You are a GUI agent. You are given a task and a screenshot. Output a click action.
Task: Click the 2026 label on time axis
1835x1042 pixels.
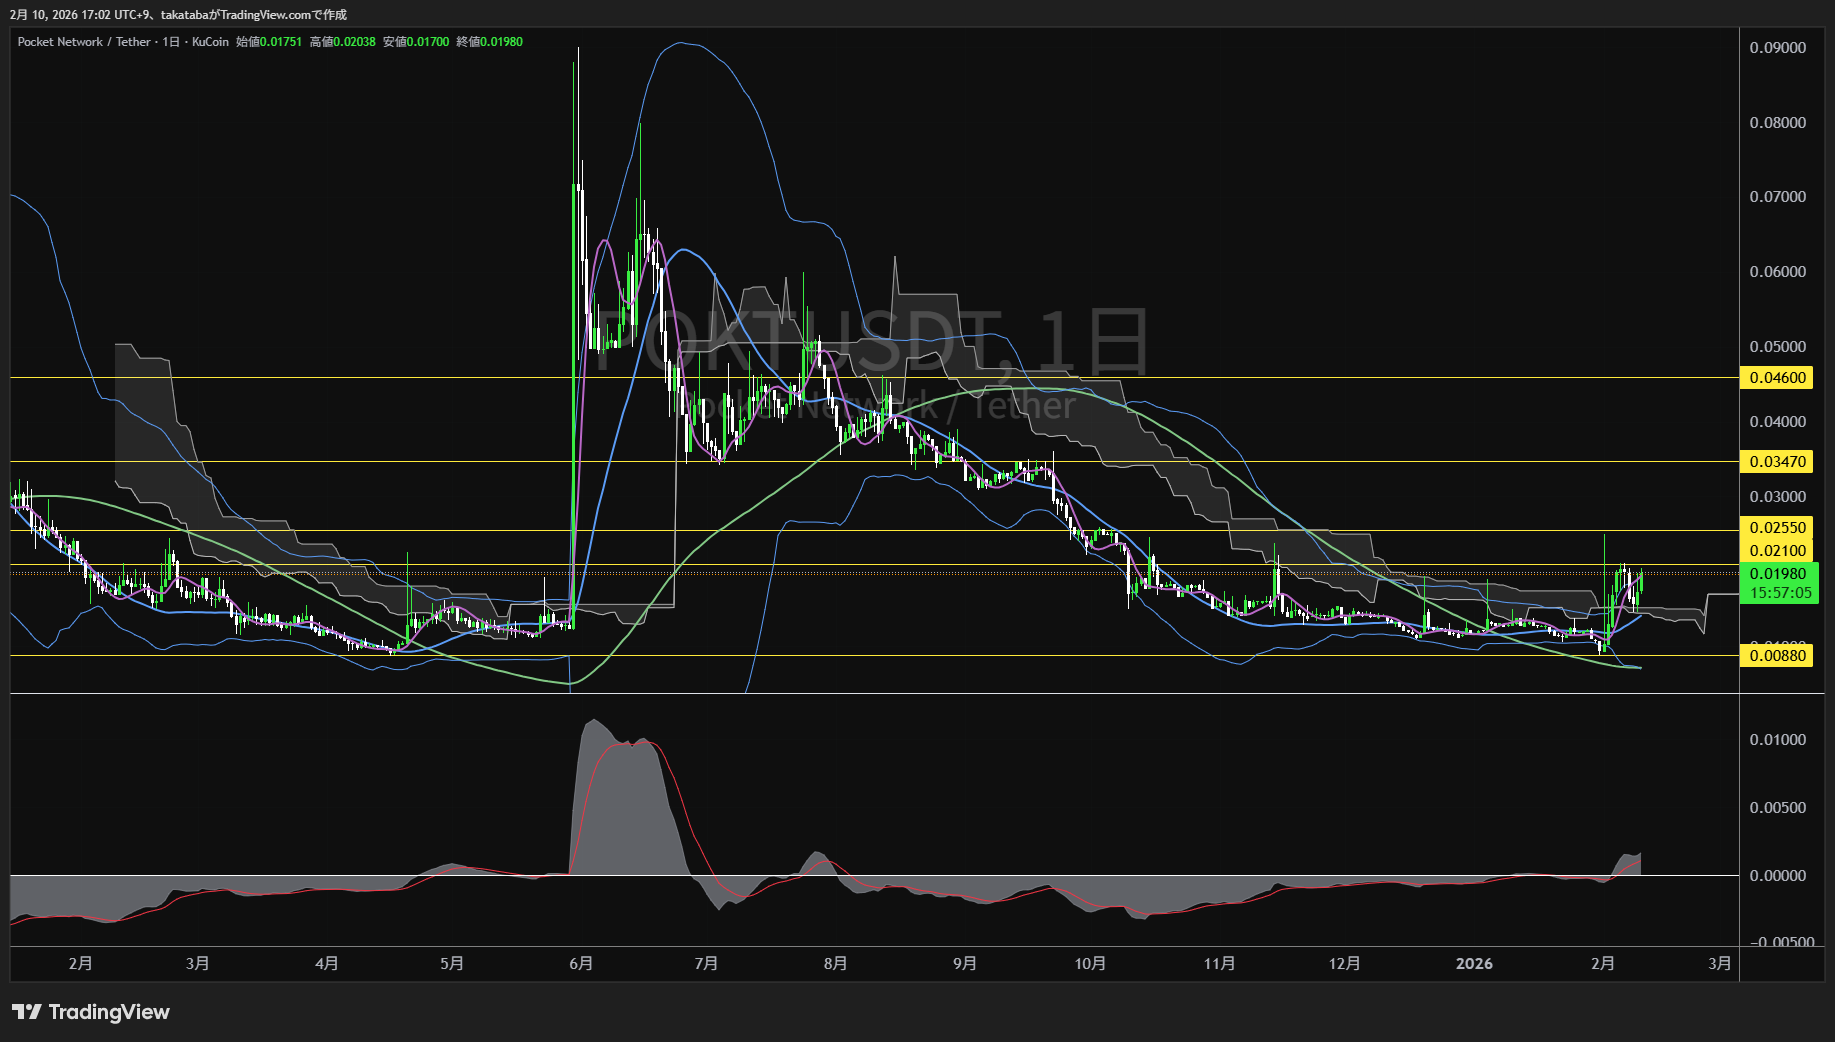(1474, 963)
